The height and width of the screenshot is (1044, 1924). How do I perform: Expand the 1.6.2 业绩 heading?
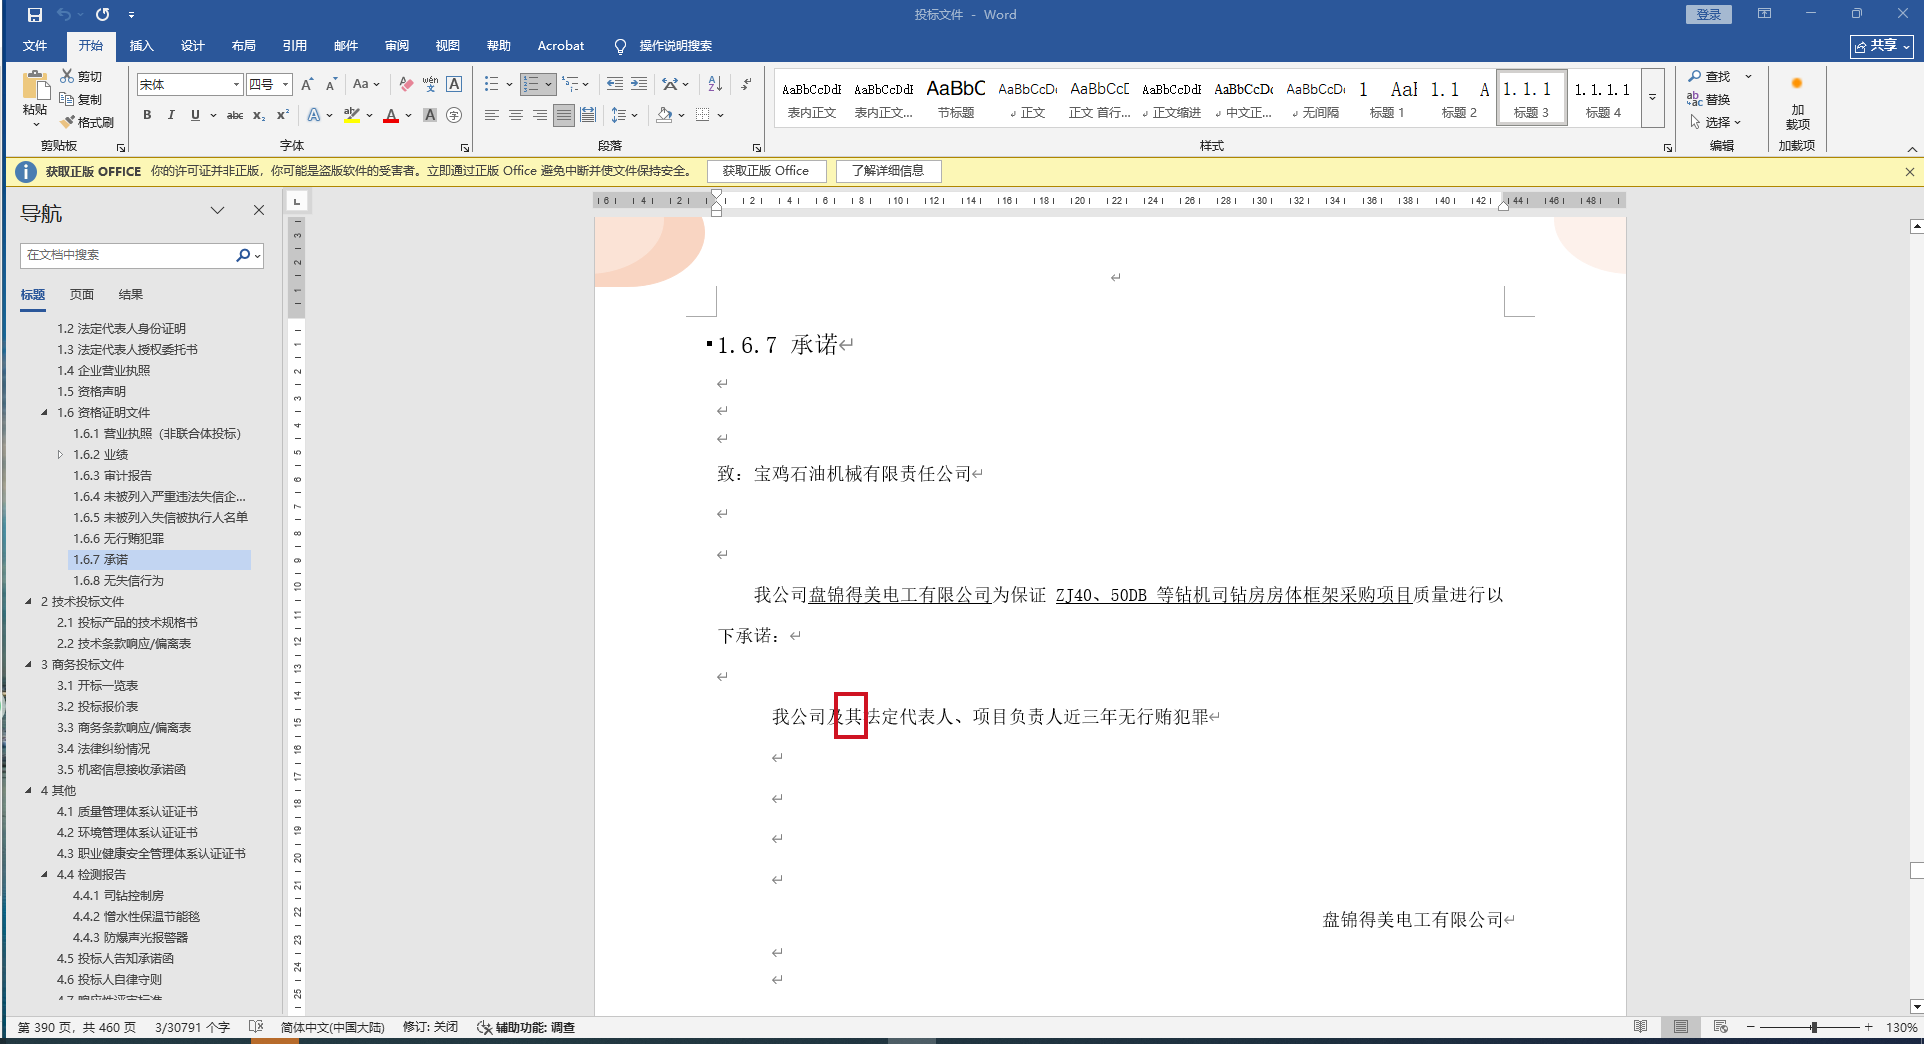[x=60, y=454]
